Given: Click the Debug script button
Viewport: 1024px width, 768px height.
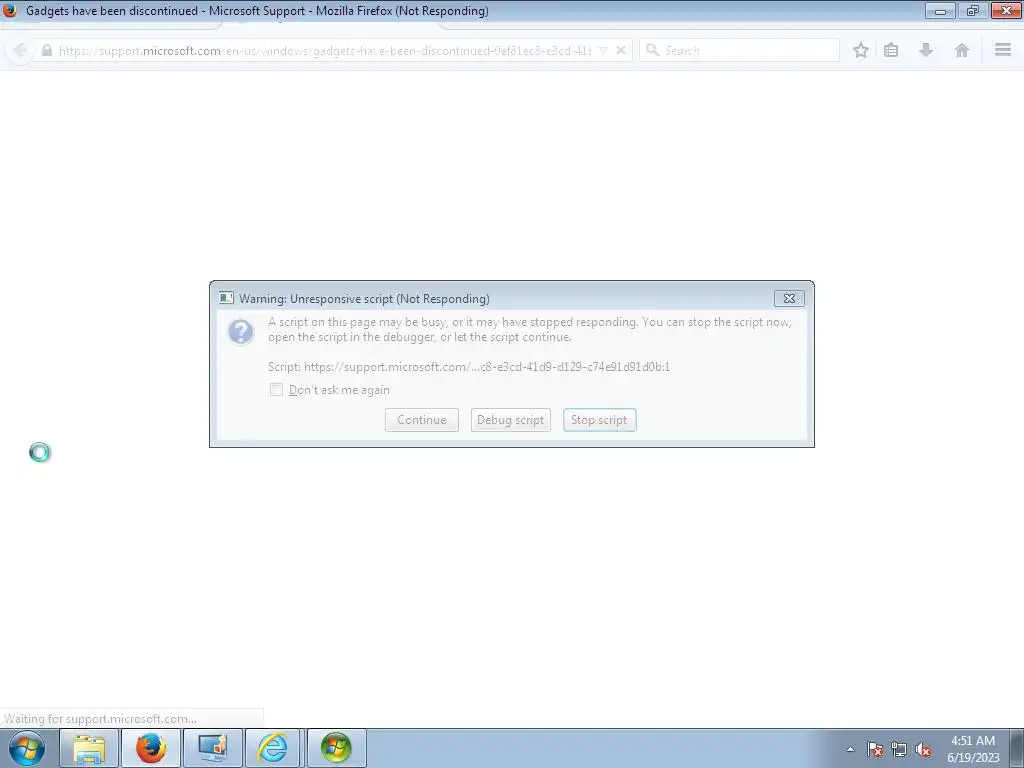Looking at the screenshot, I should 511,420.
